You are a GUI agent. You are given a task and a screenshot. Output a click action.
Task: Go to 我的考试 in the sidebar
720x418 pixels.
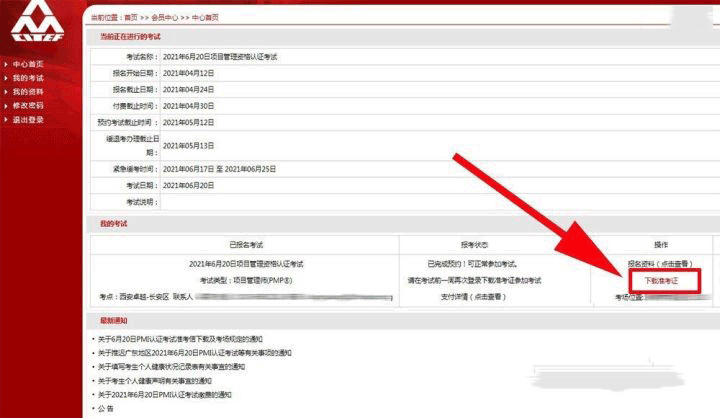pos(28,78)
